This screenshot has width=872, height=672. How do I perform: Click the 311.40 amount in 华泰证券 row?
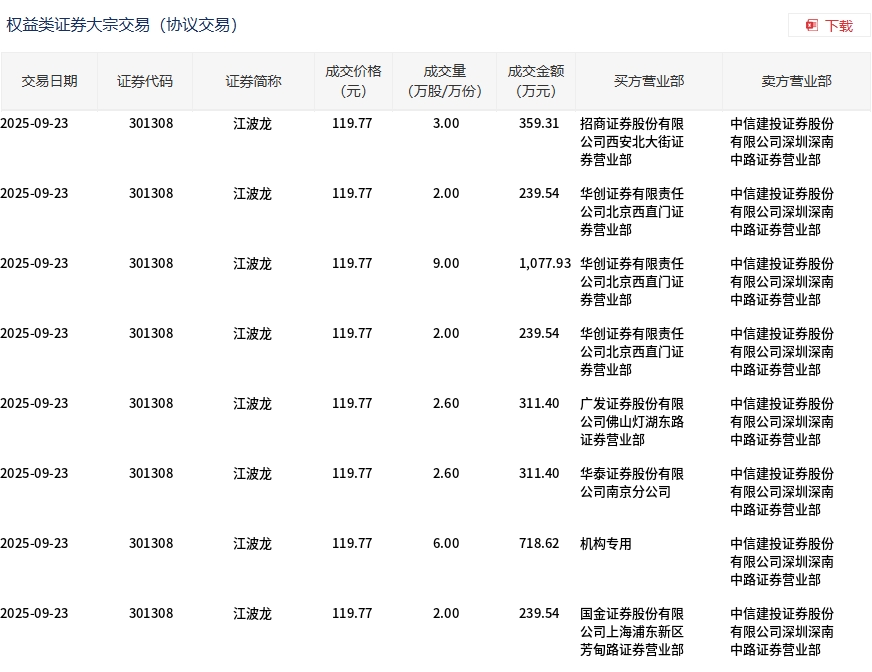pyautogui.click(x=539, y=473)
